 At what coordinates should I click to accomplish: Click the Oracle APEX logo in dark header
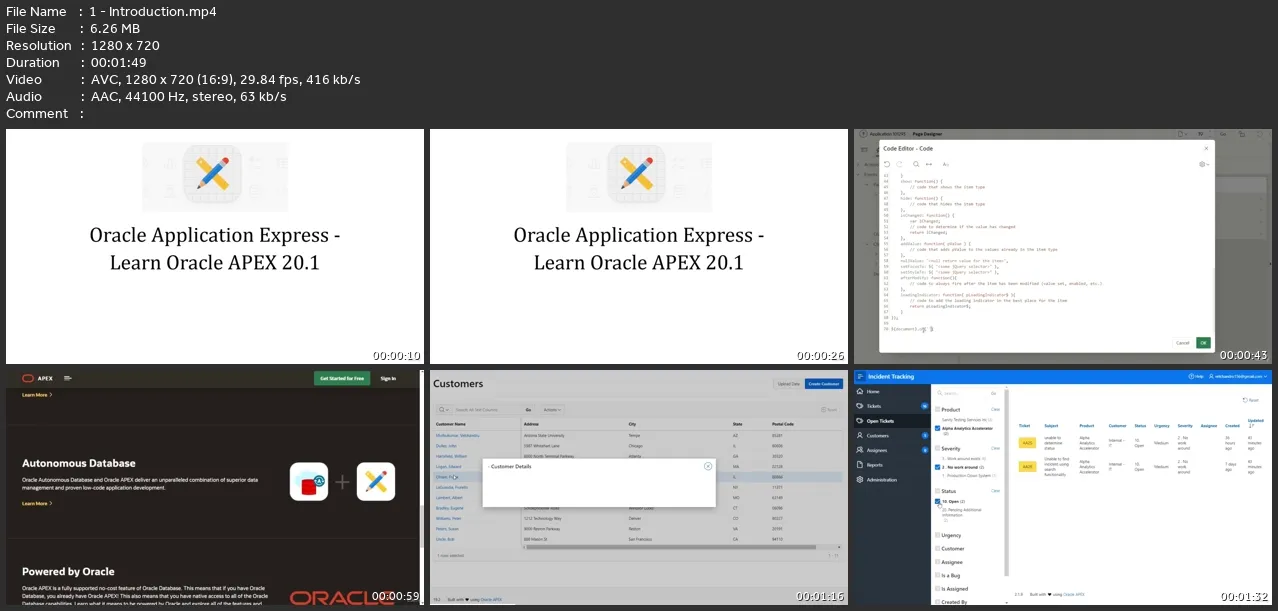(x=39, y=378)
